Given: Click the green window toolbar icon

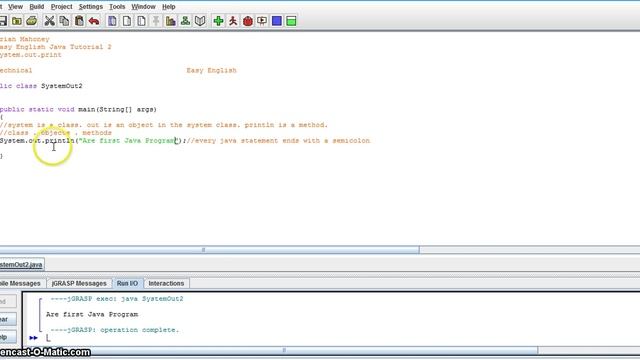Looking at the screenshot, I should 291,21.
